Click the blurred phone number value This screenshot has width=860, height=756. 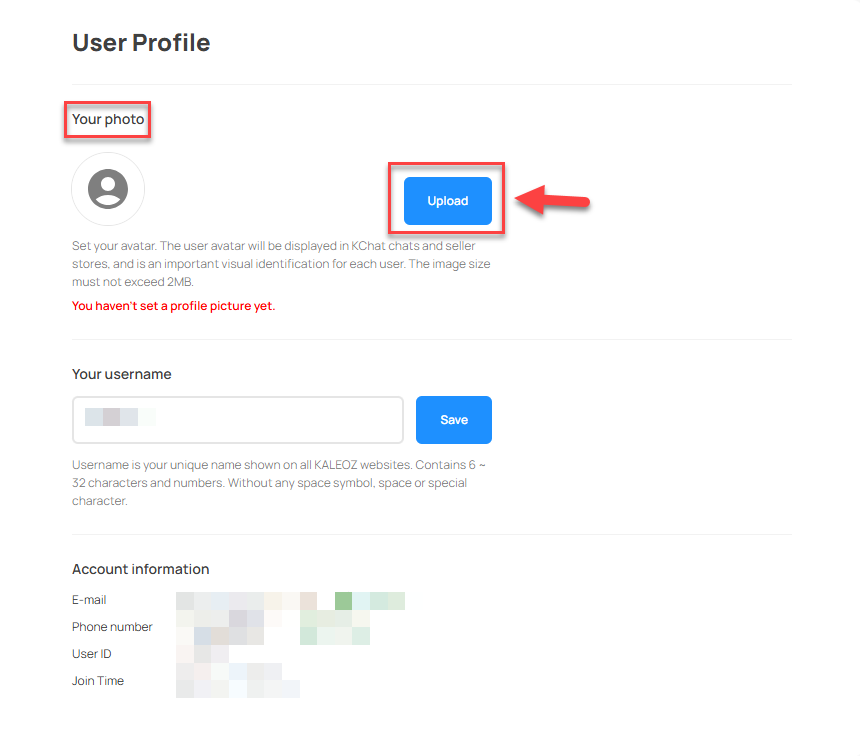pyautogui.click(x=273, y=627)
